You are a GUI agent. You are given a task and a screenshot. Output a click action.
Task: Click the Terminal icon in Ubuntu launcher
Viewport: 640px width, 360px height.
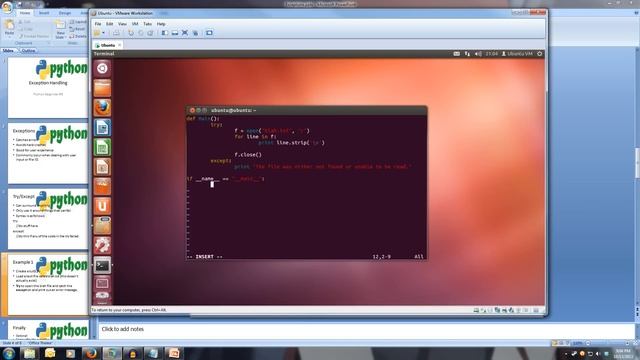click(x=102, y=265)
